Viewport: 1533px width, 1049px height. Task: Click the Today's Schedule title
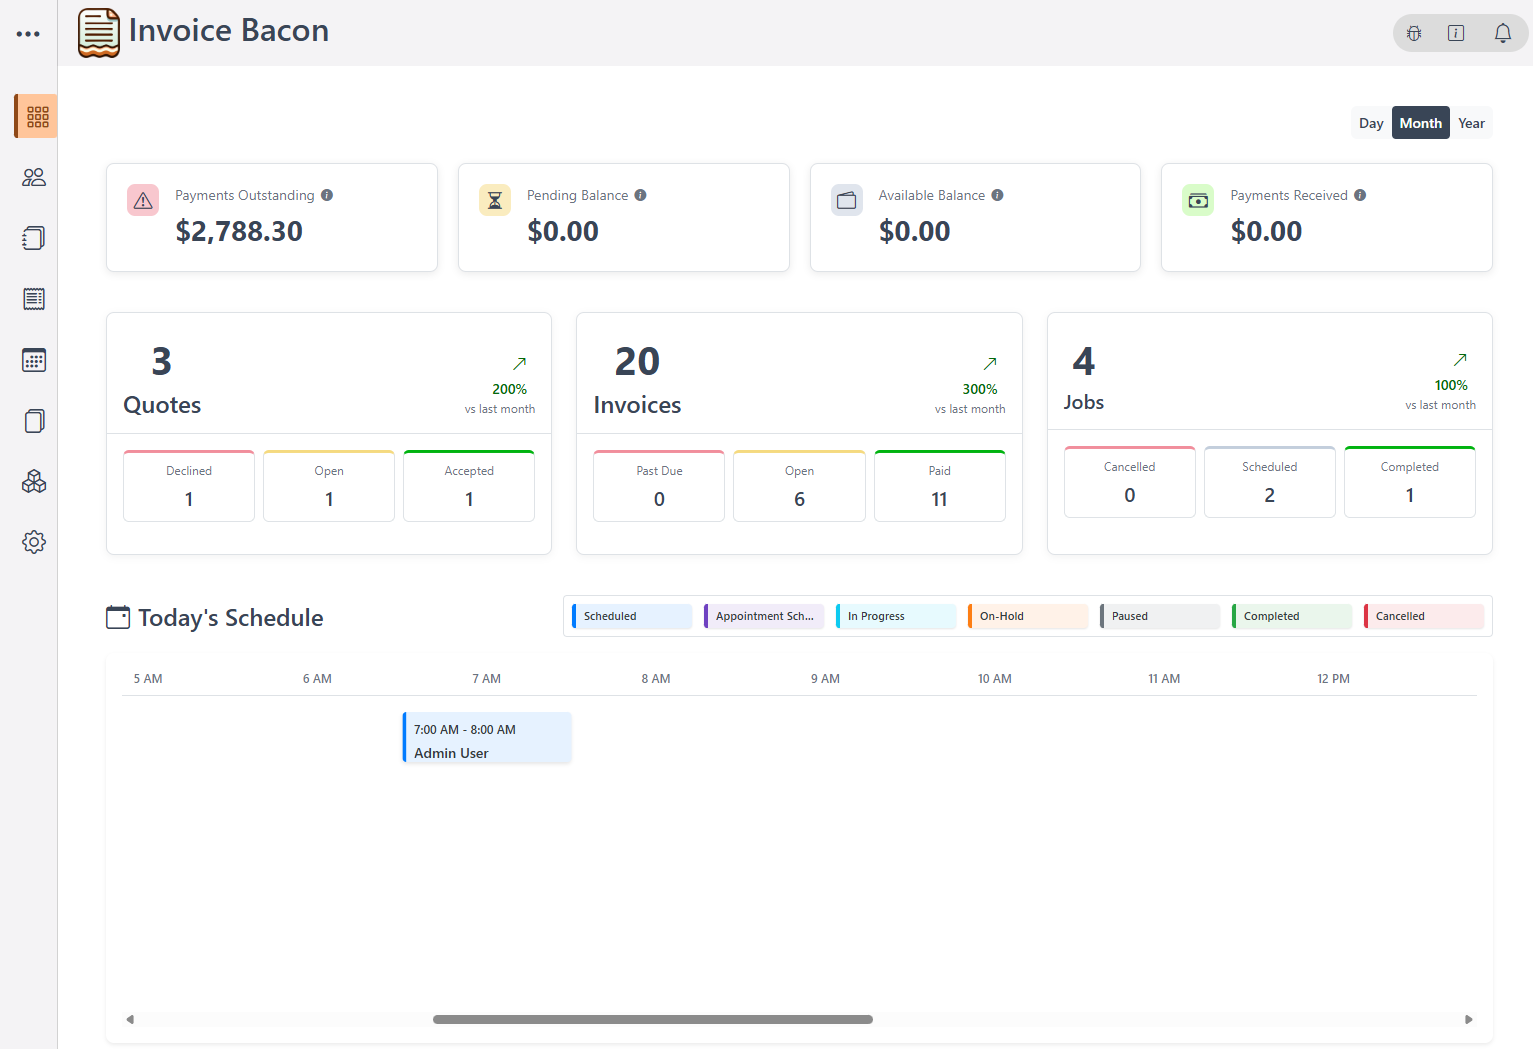tap(231, 618)
